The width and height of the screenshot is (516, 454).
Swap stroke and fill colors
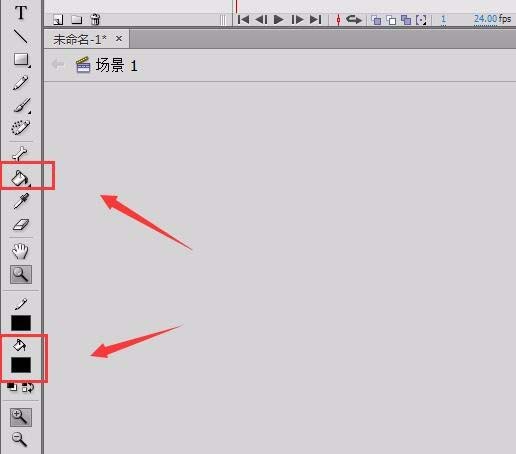point(28,387)
